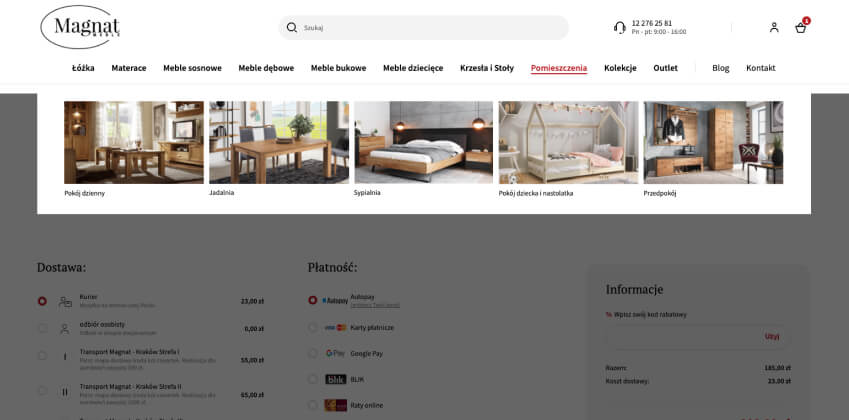Click the Magnat Meble logo
This screenshot has width=849, height=420.
[x=80, y=27]
